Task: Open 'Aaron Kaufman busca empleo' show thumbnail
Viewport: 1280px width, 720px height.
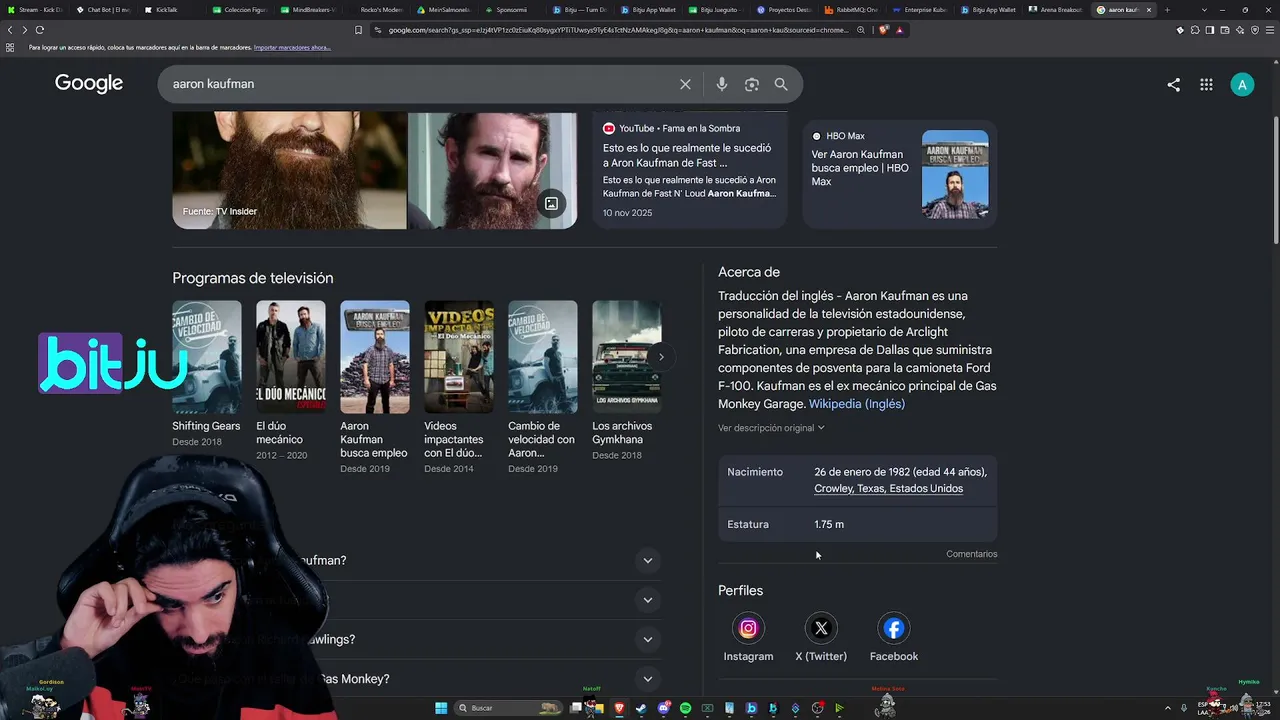Action: [375, 357]
